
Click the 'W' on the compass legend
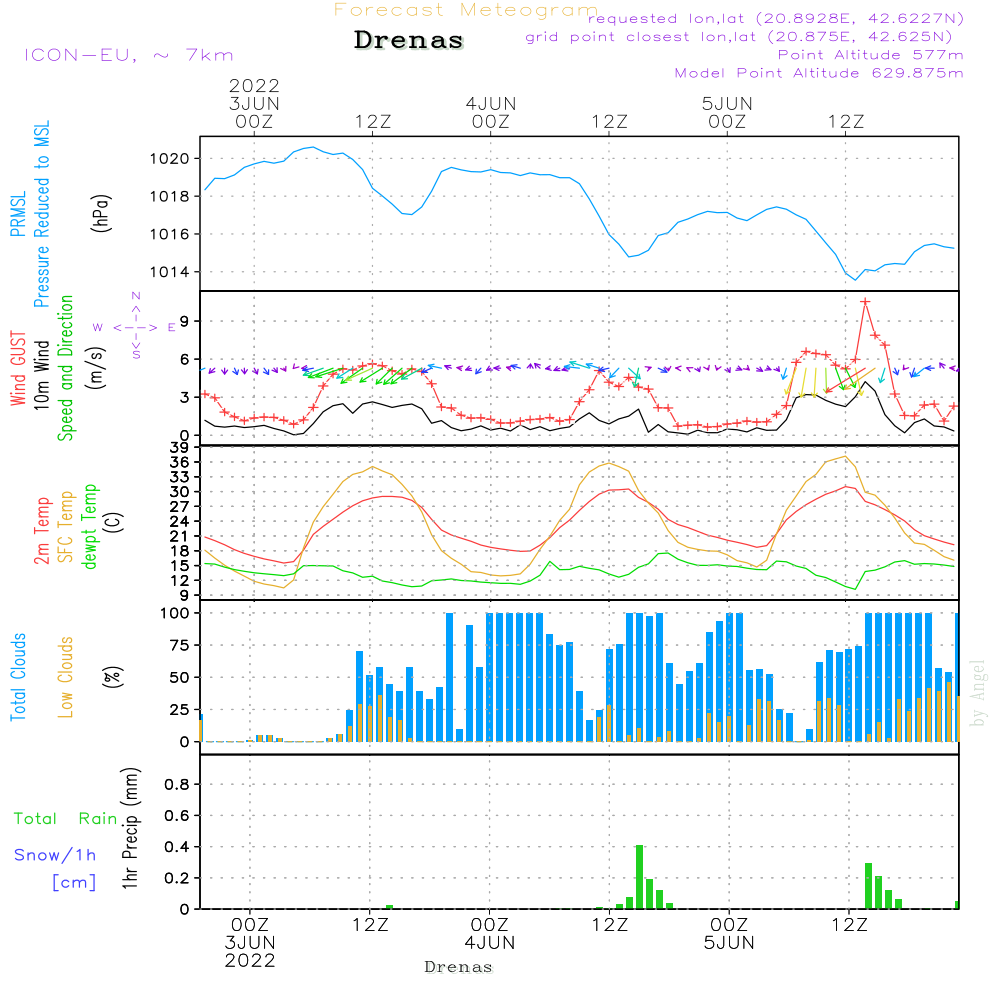point(98,328)
